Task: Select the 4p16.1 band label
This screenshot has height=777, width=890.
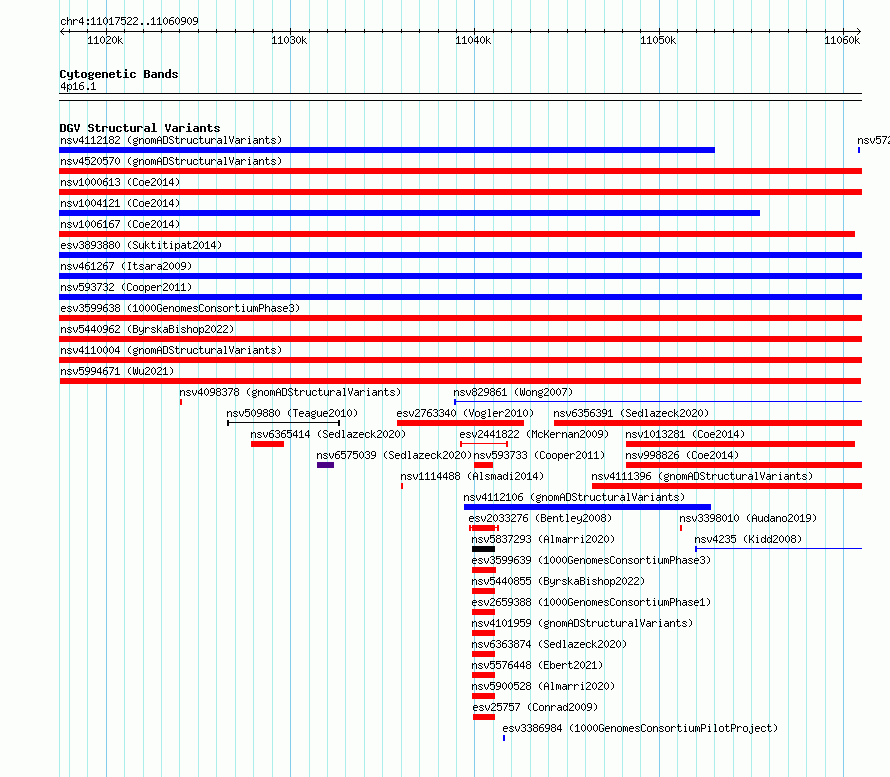Action: pos(78,87)
